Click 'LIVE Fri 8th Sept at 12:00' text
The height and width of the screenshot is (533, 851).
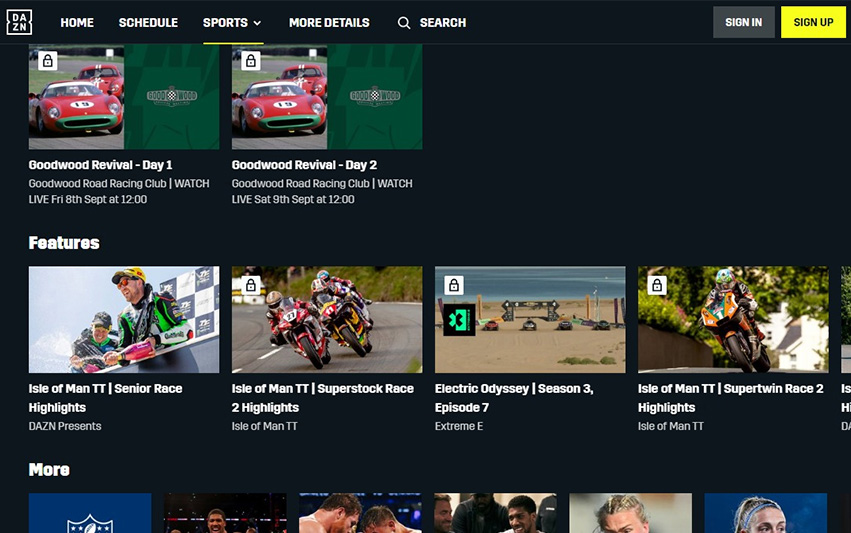pyautogui.click(x=88, y=199)
